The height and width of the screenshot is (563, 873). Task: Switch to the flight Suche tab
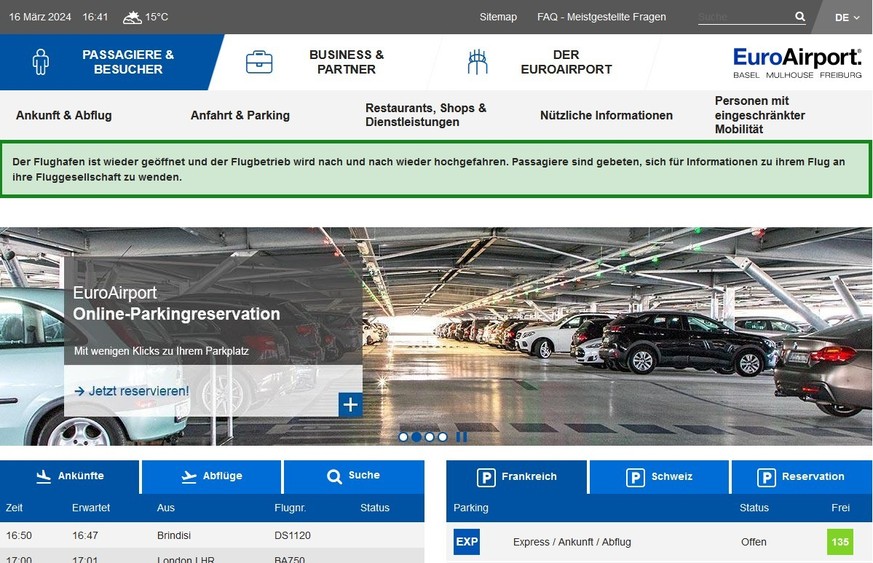[x=354, y=476]
